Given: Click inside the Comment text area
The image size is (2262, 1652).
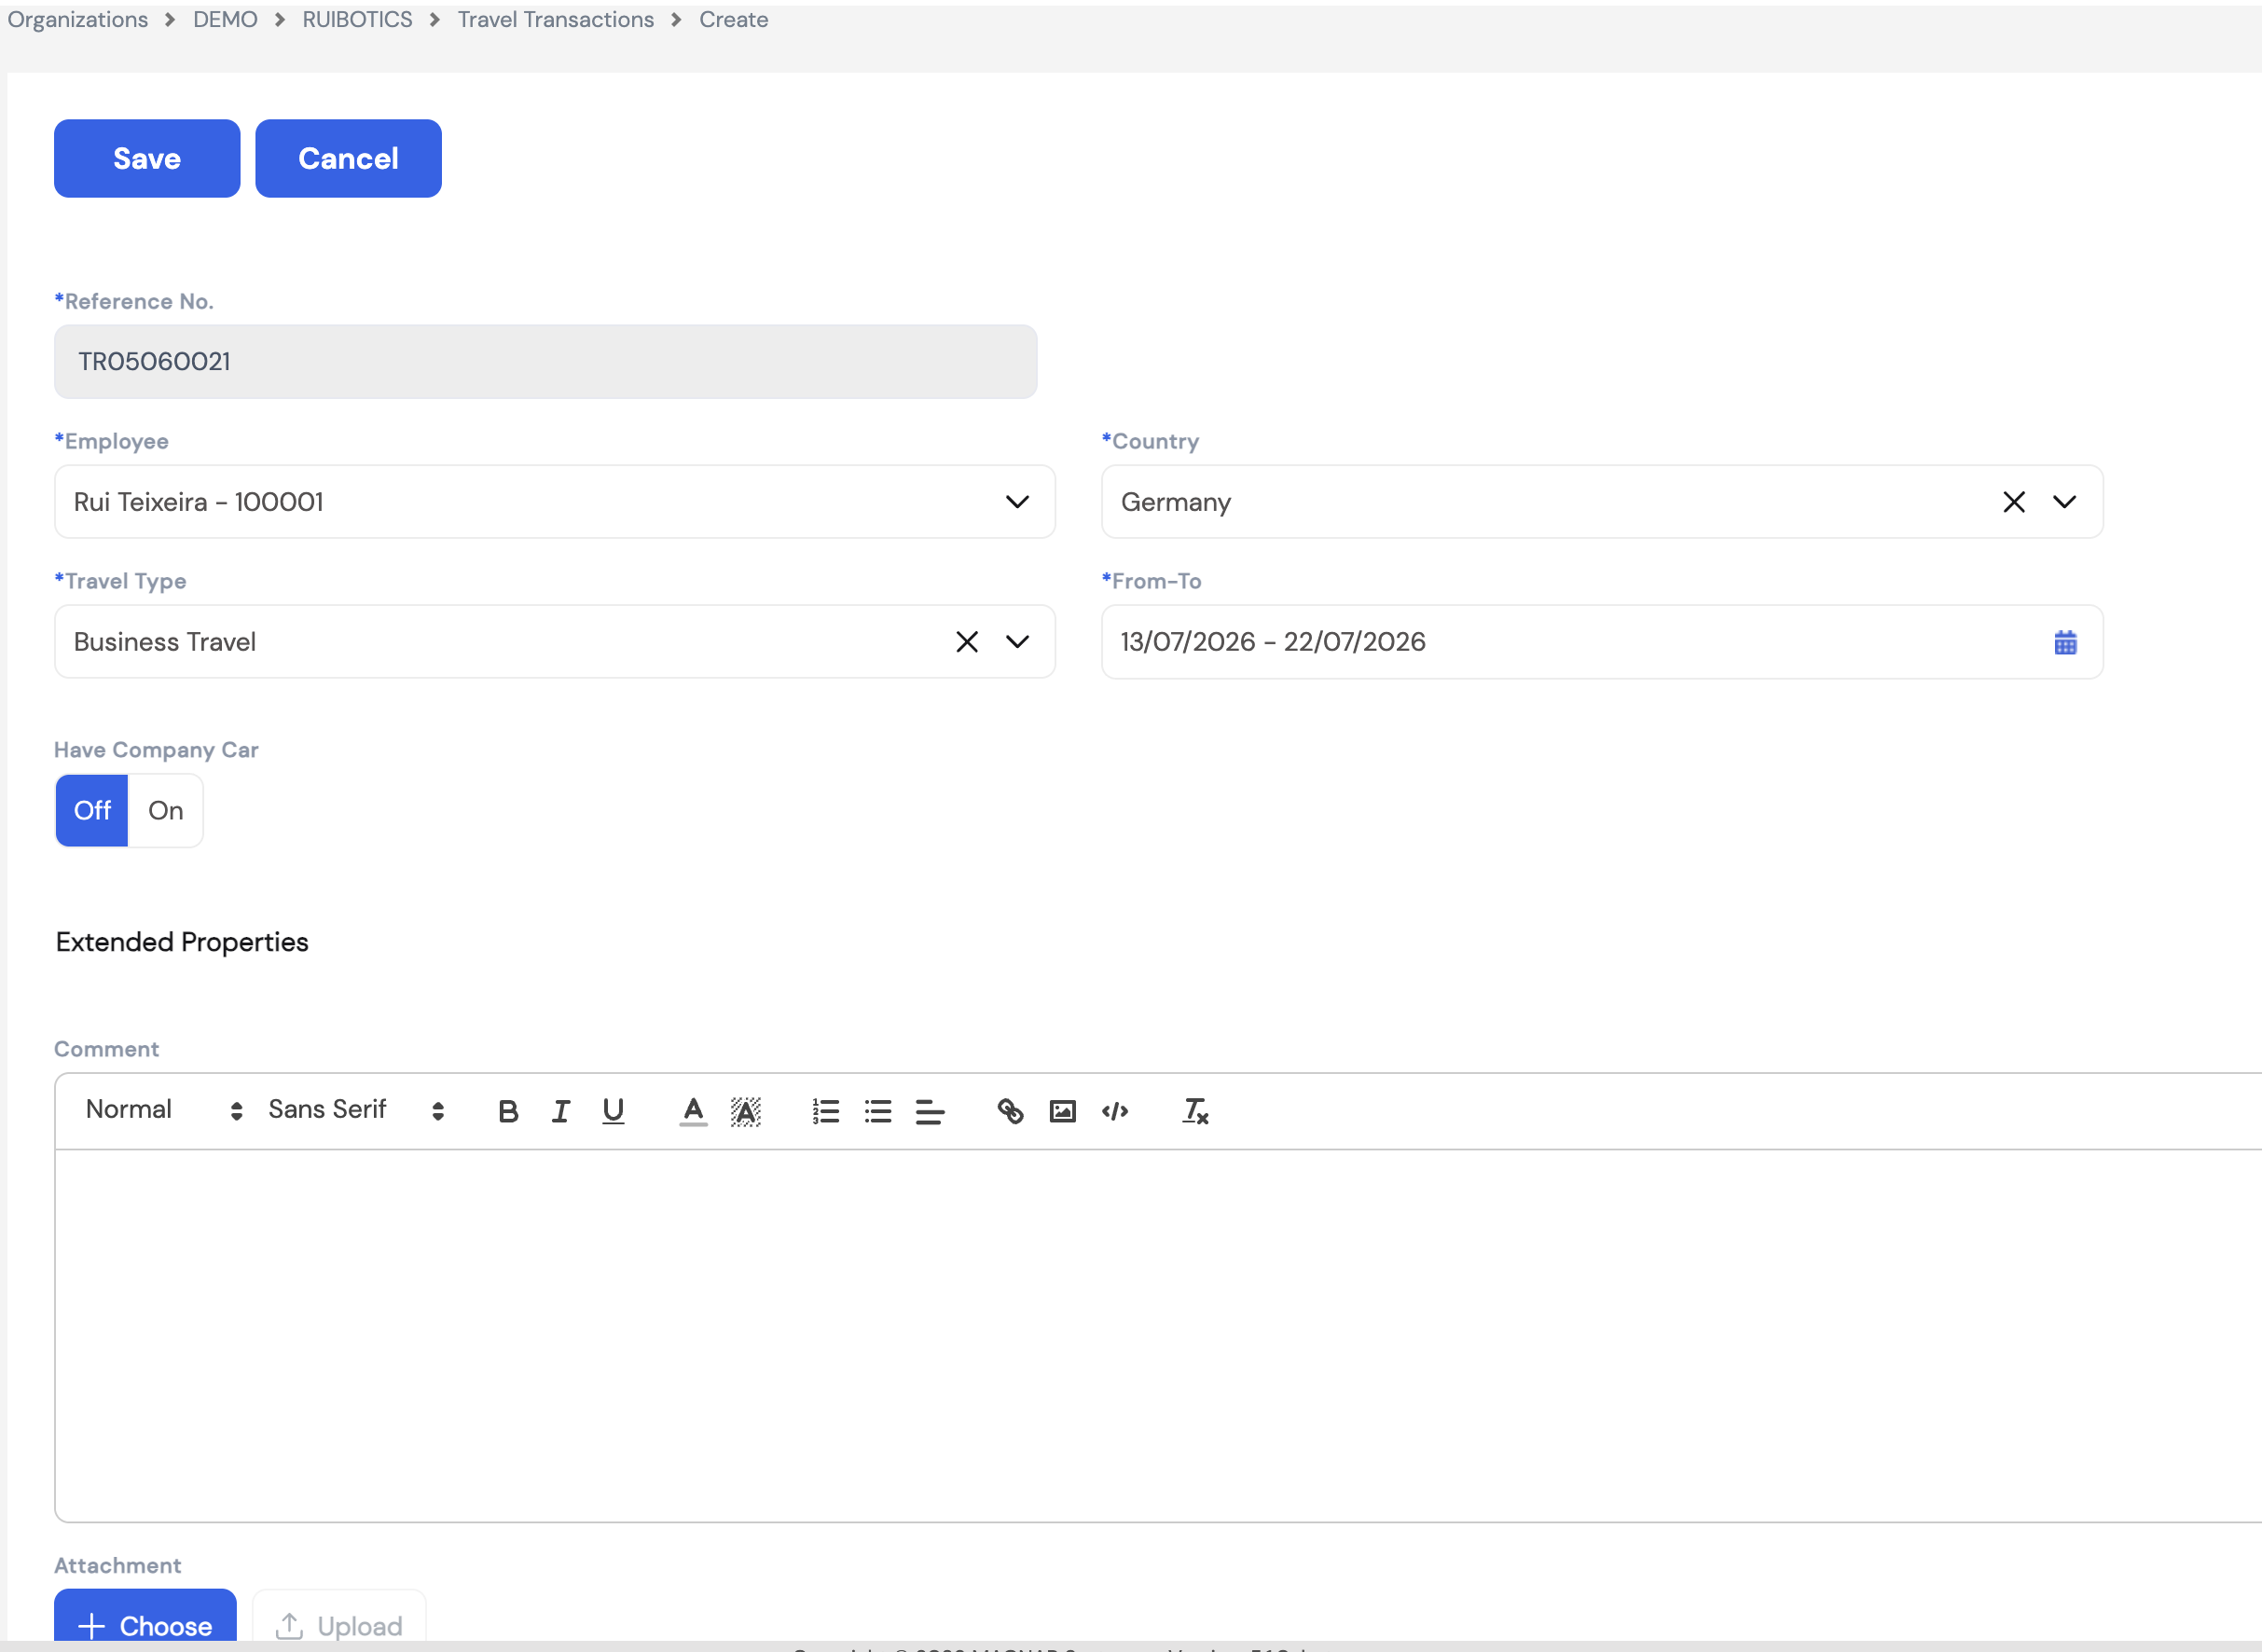Looking at the screenshot, I should pos(1158,1336).
